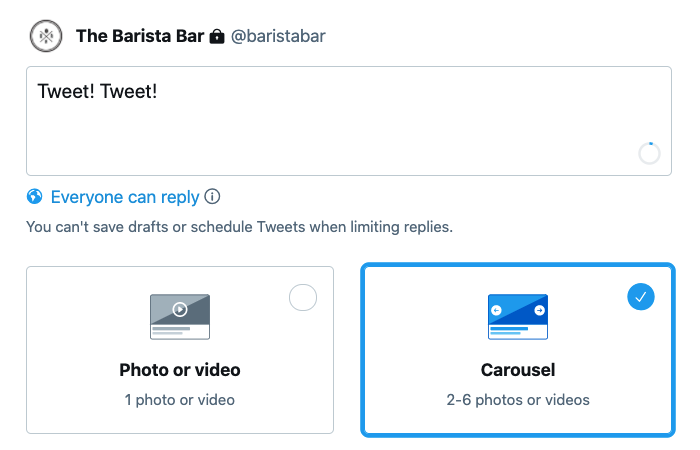Click the character count progress circle
Screen dimensions: 700x450
click(649, 154)
